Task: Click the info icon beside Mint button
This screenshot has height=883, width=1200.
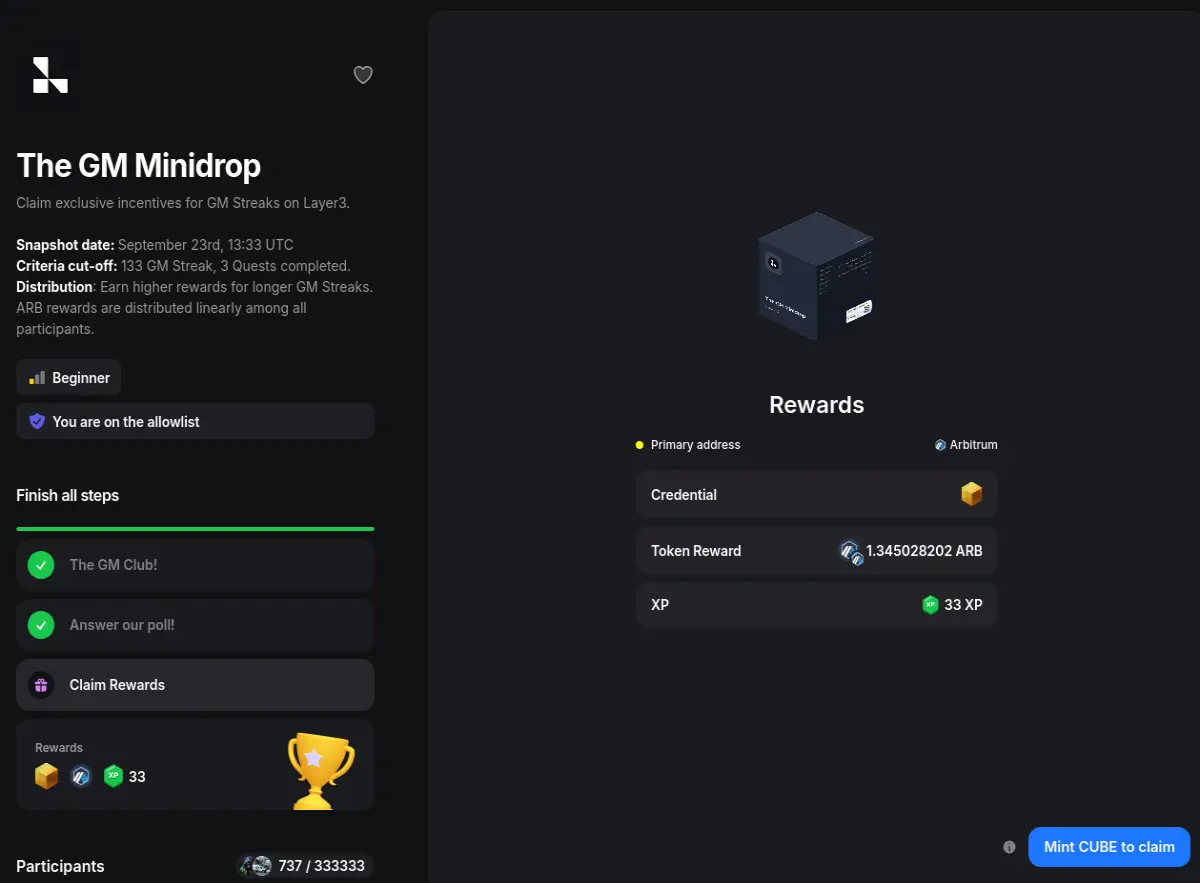Action: coord(1009,847)
